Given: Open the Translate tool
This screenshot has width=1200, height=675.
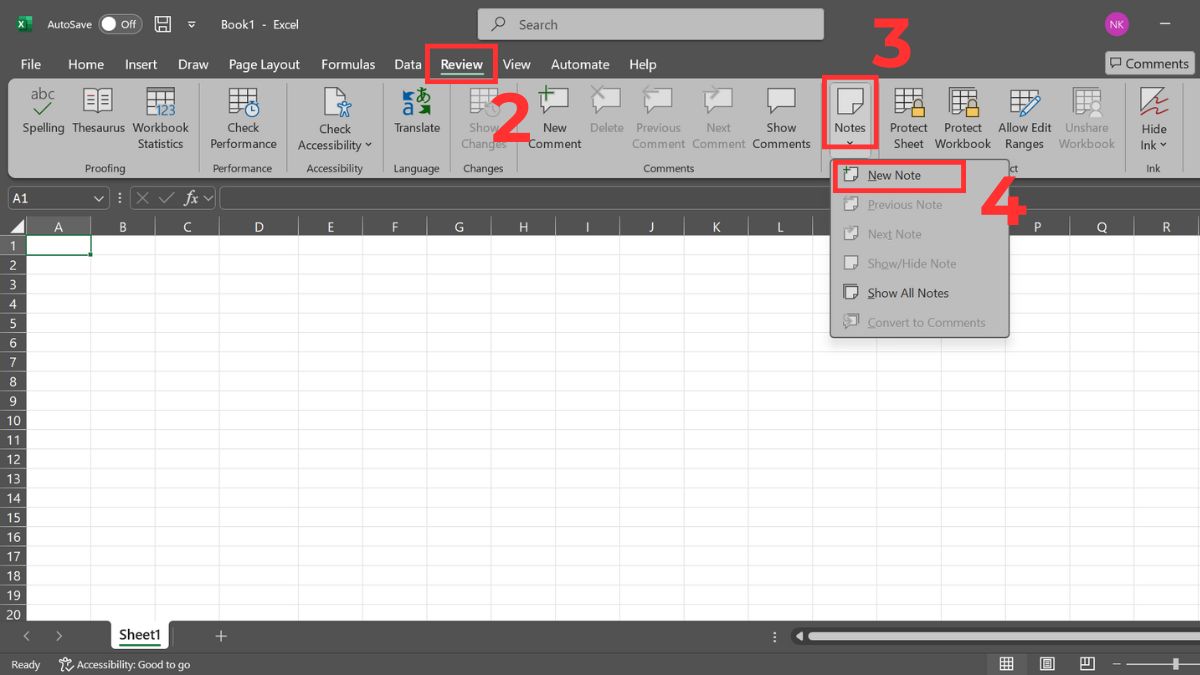Looking at the screenshot, I should click(x=416, y=113).
